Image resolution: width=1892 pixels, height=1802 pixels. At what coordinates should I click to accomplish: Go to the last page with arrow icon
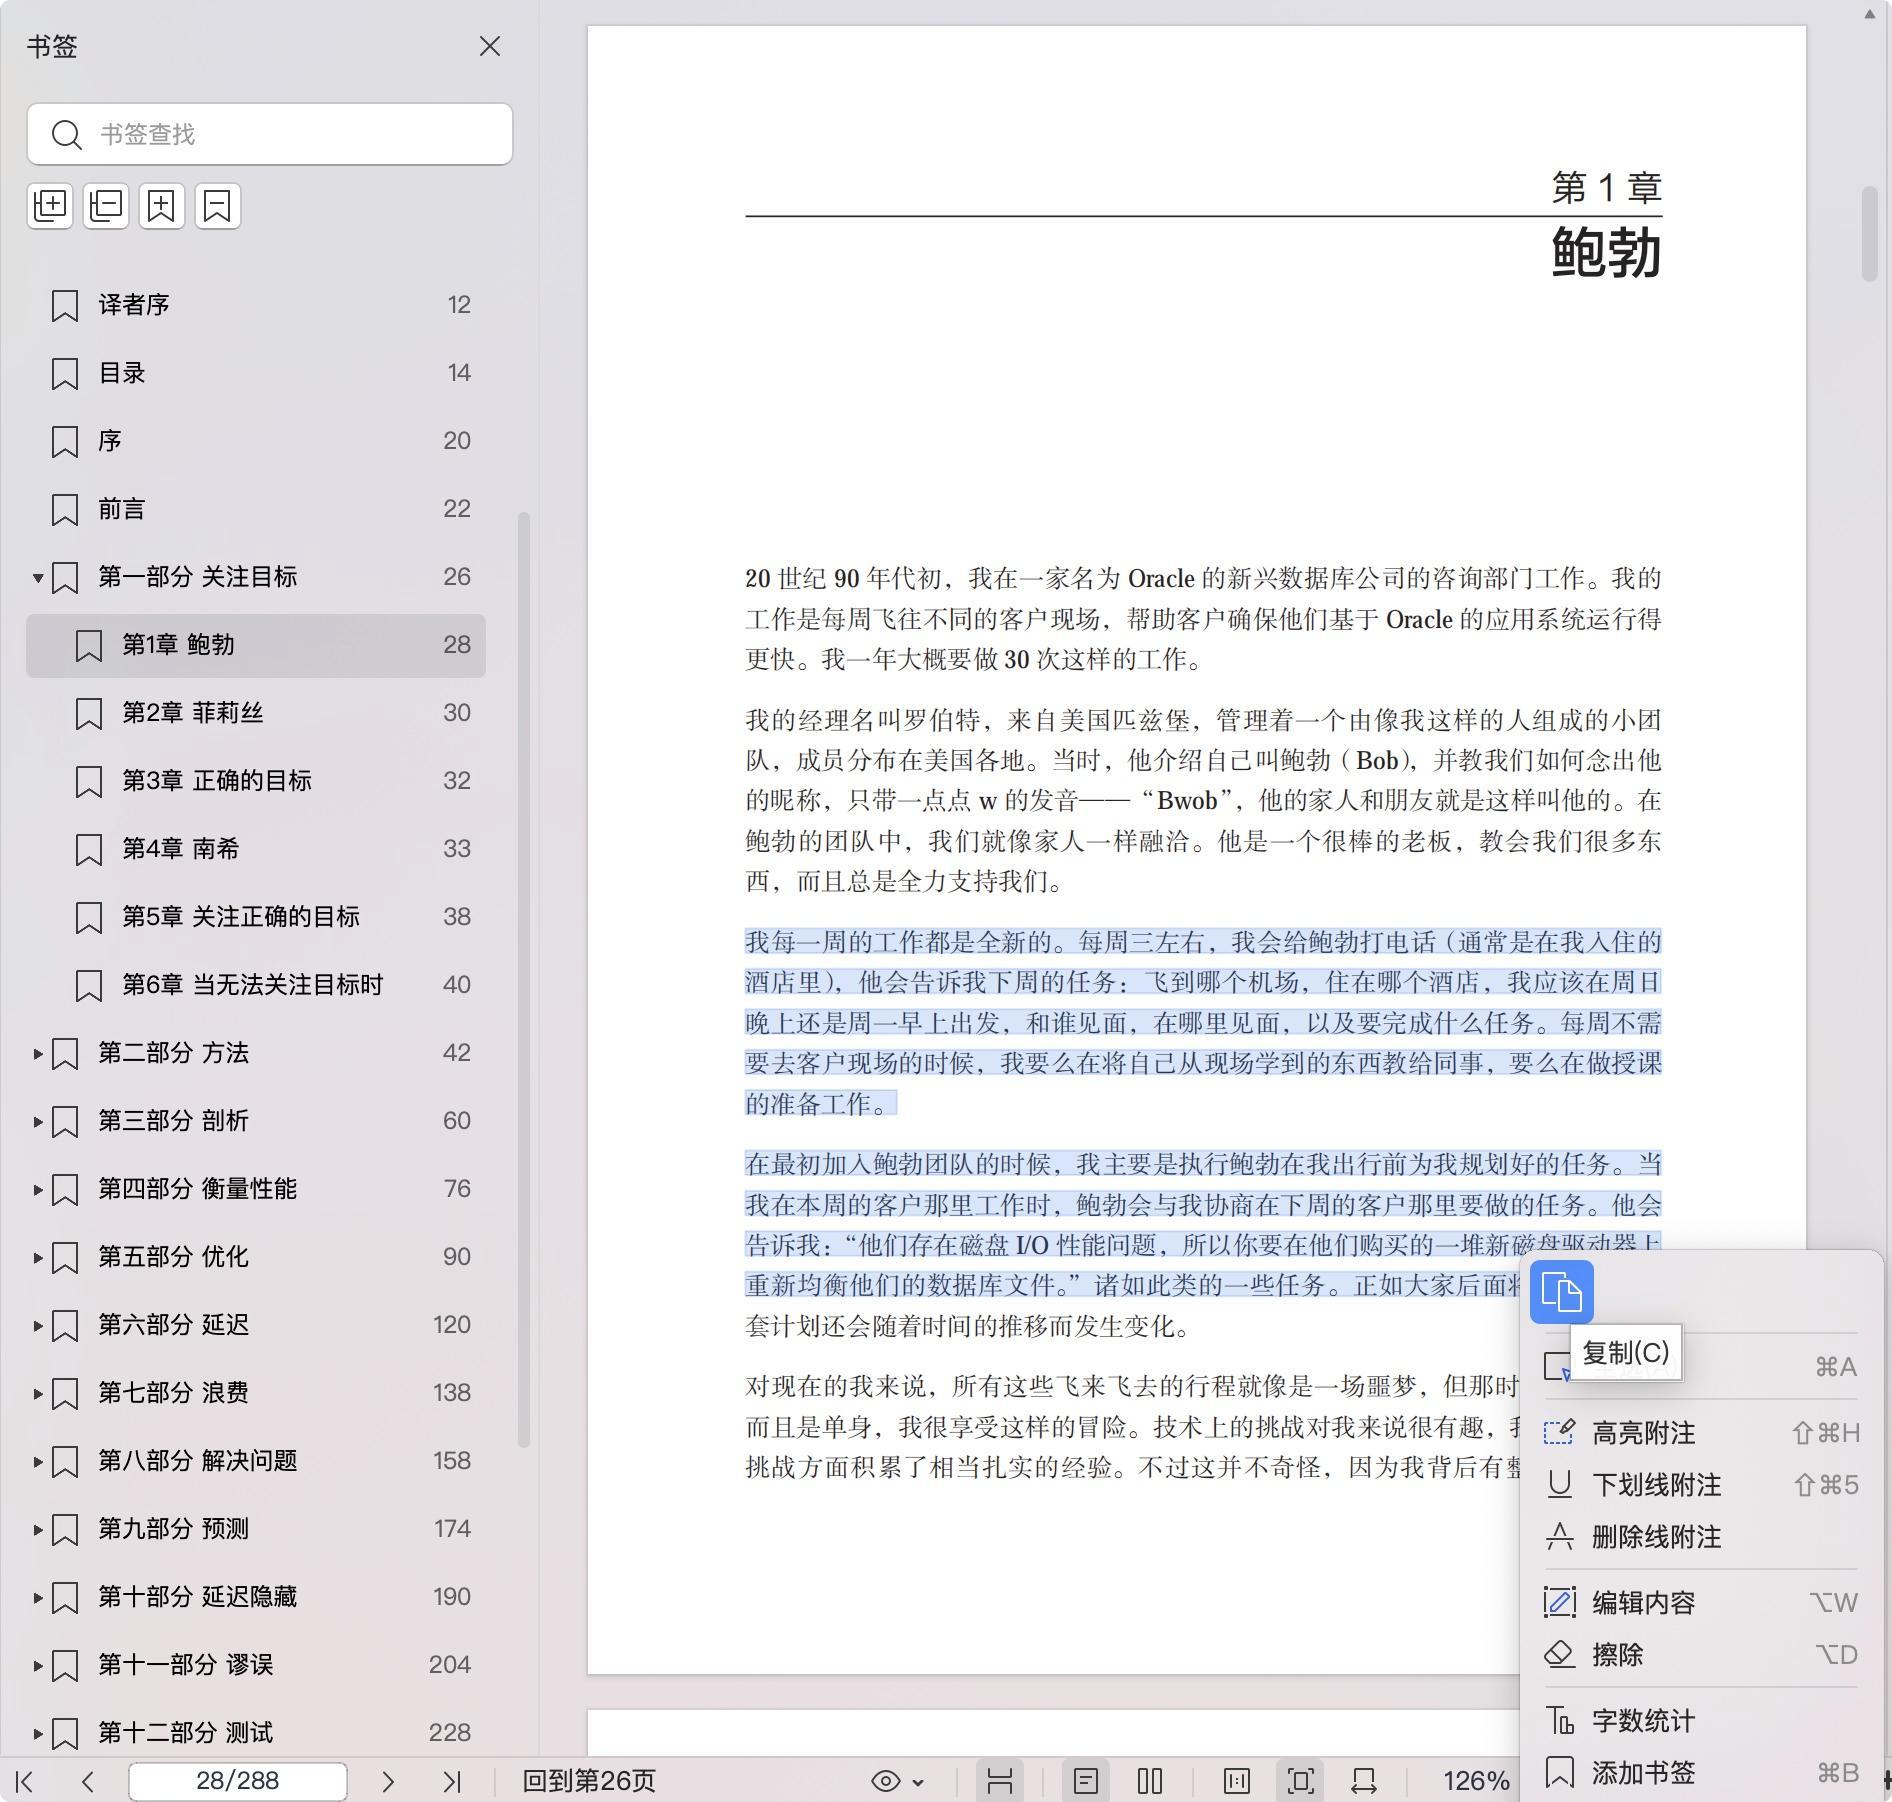(x=452, y=1781)
